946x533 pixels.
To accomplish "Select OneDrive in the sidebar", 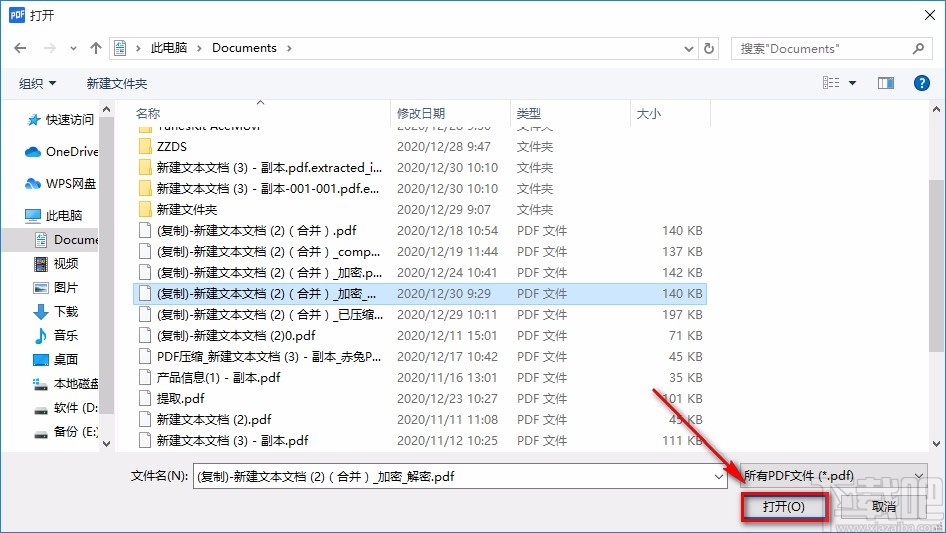I will [x=61, y=152].
